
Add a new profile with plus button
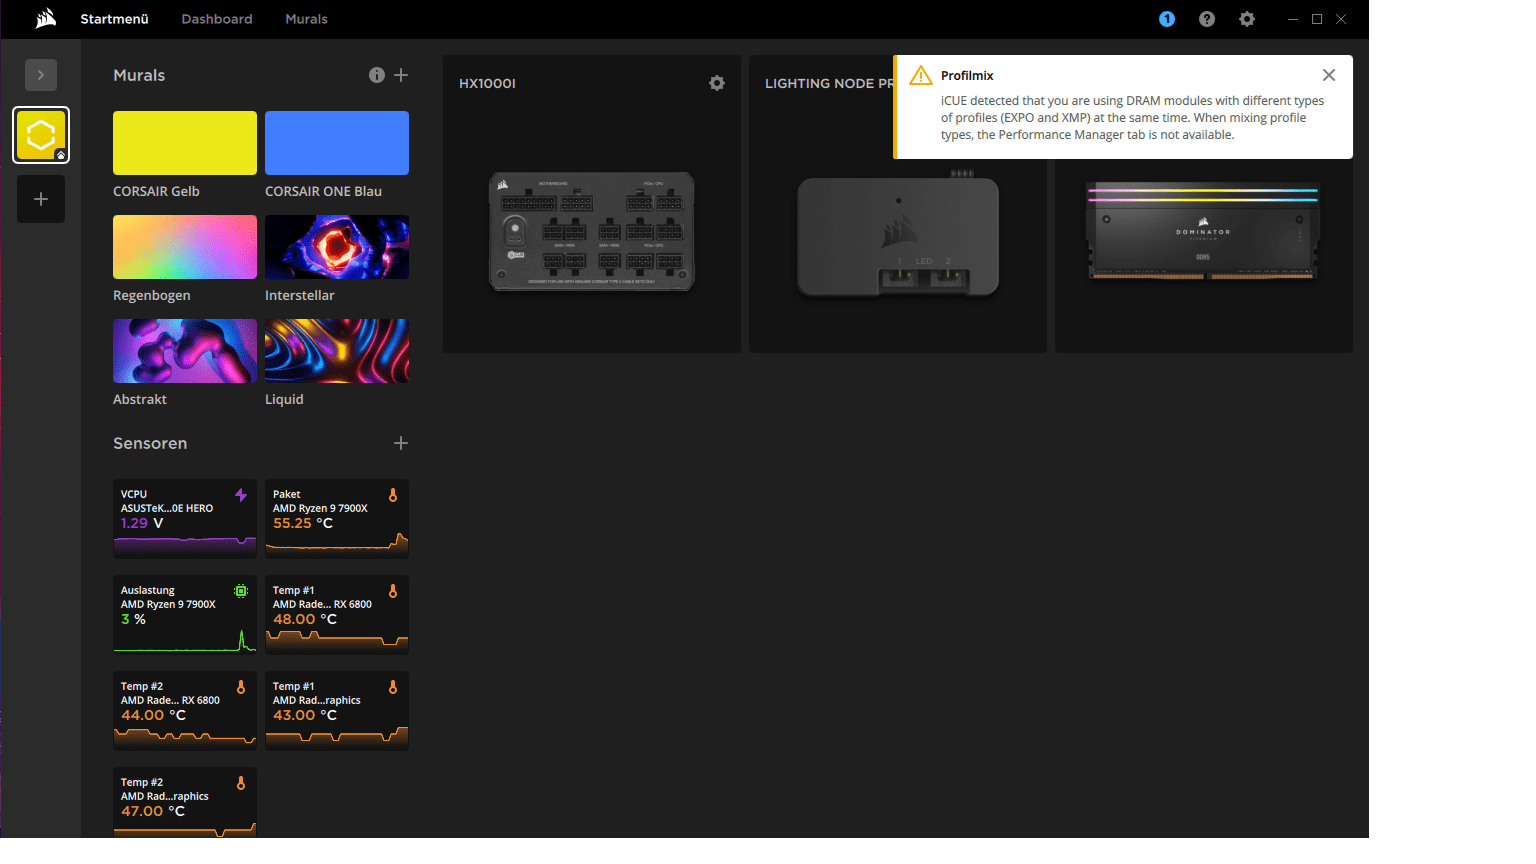(41, 199)
